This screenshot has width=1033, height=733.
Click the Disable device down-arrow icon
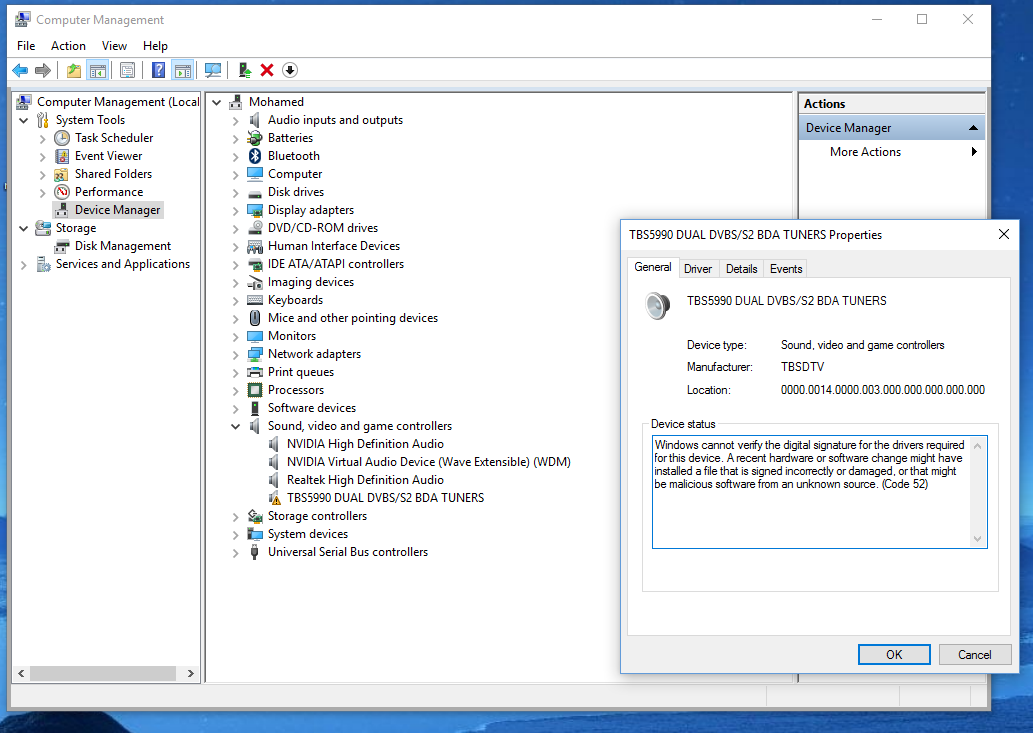click(290, 70)
